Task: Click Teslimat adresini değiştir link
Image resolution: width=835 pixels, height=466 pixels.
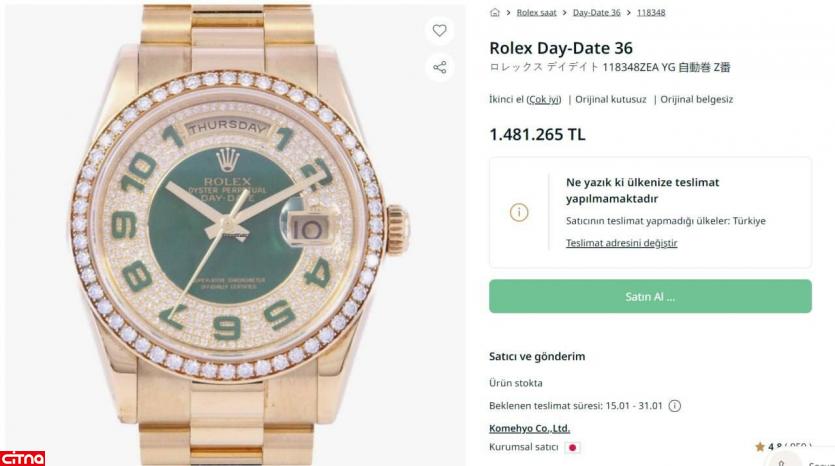Action: [621, 243]
